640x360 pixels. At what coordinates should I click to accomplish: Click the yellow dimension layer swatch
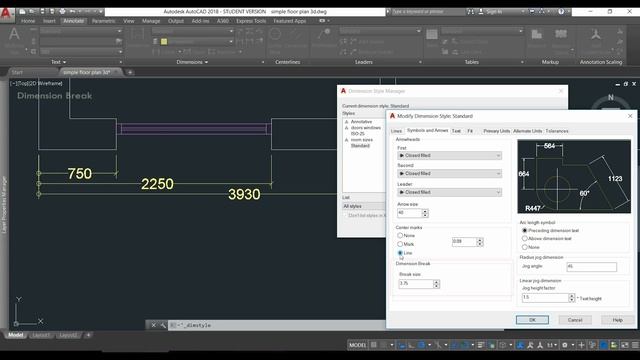pos(164,41)
